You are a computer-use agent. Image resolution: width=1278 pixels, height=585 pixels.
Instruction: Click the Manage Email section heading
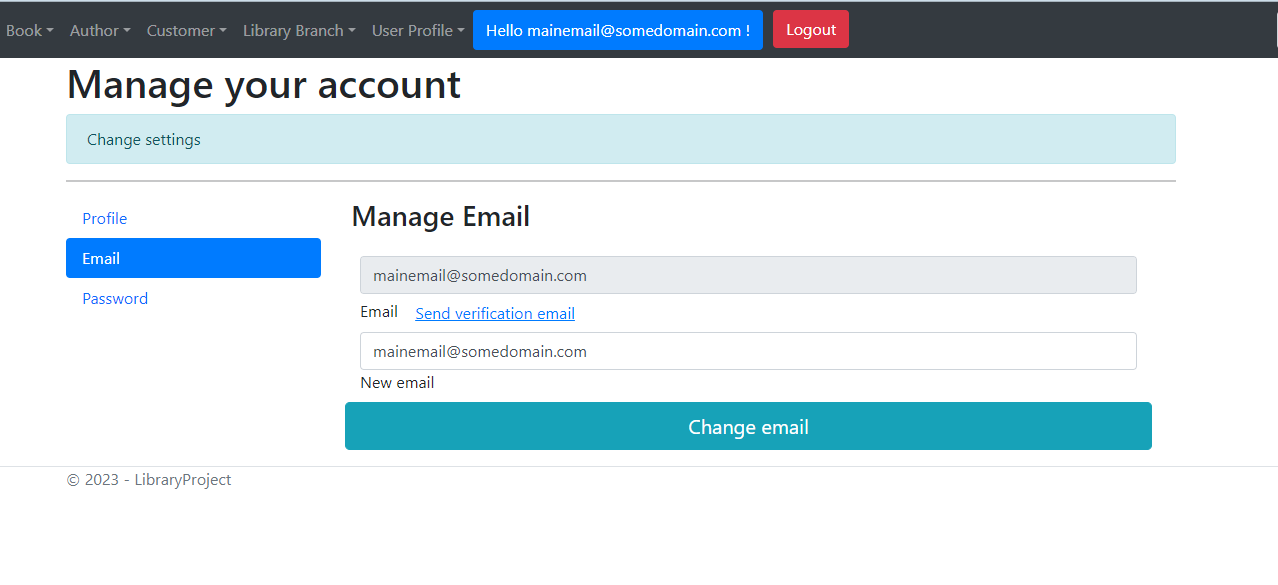tap(440, 216)
